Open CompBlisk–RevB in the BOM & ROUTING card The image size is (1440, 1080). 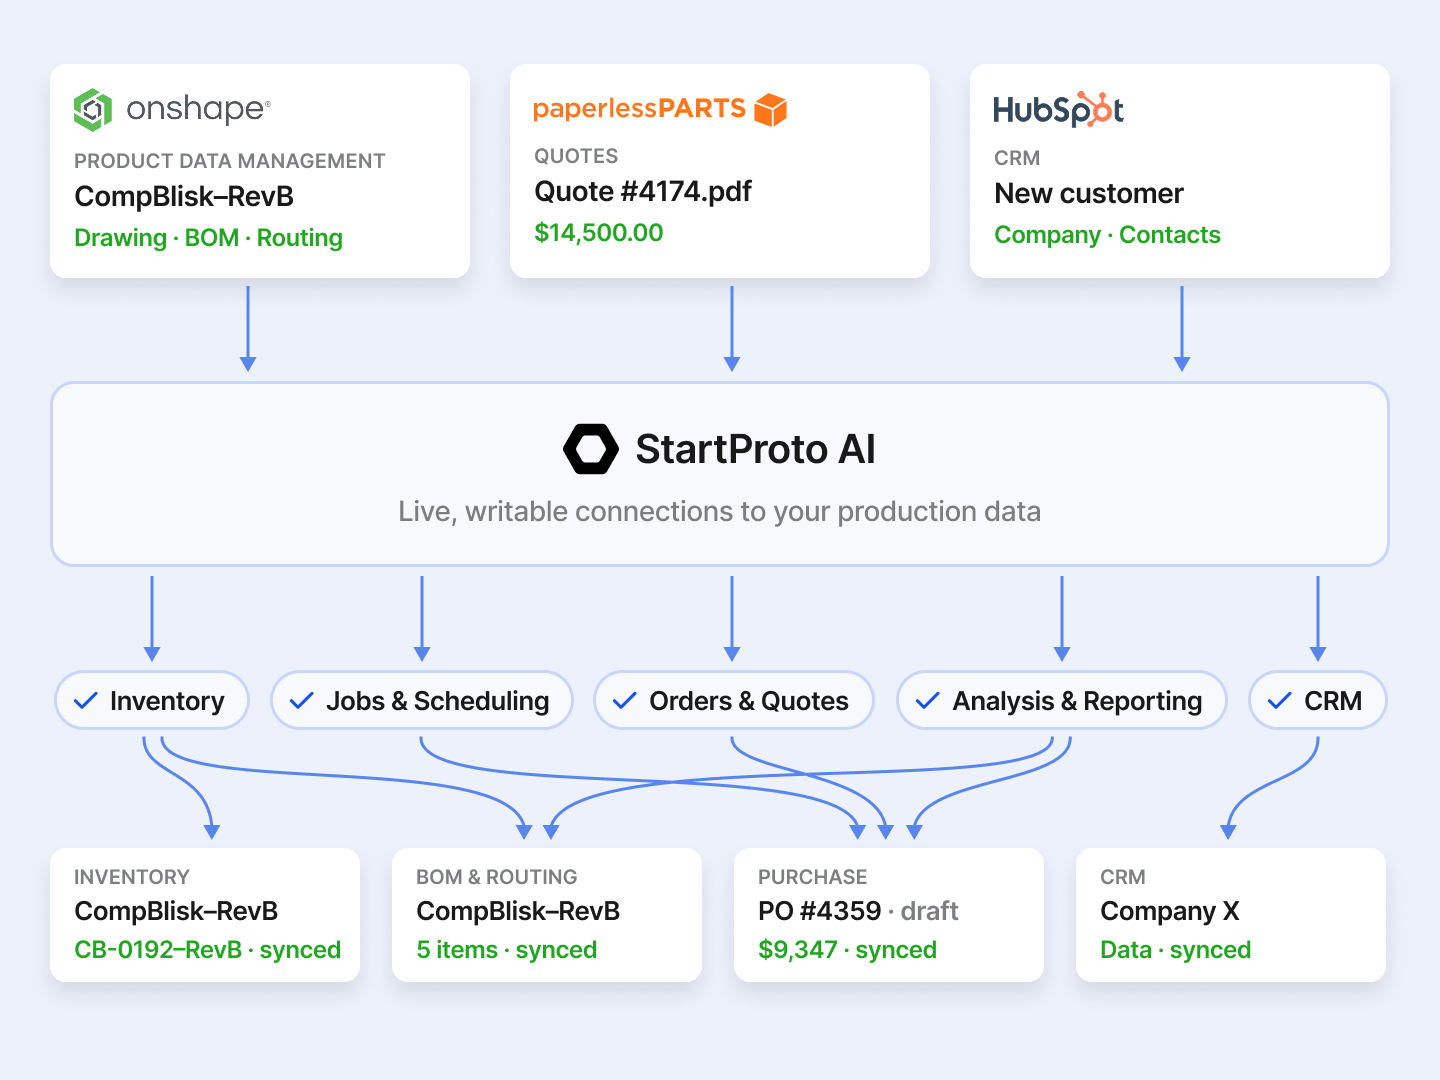pos(518,911)
